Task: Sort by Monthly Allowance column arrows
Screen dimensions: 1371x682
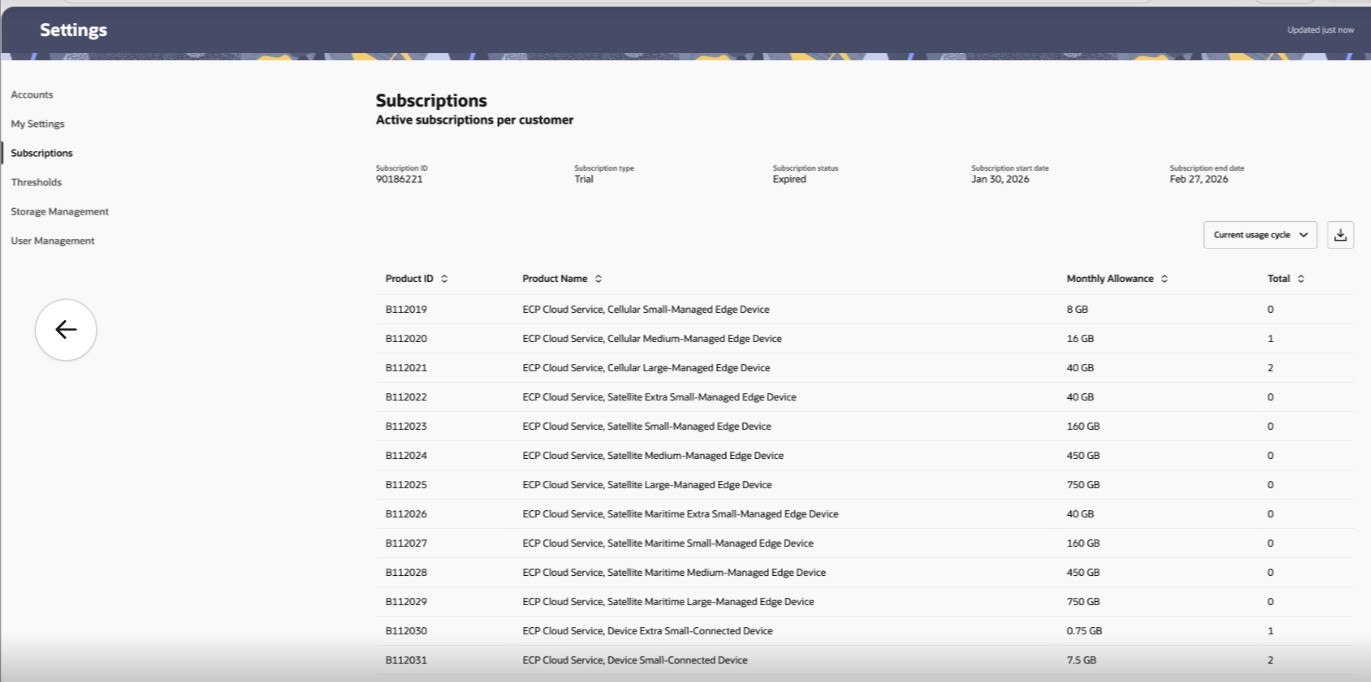Action: (1164, 279)
